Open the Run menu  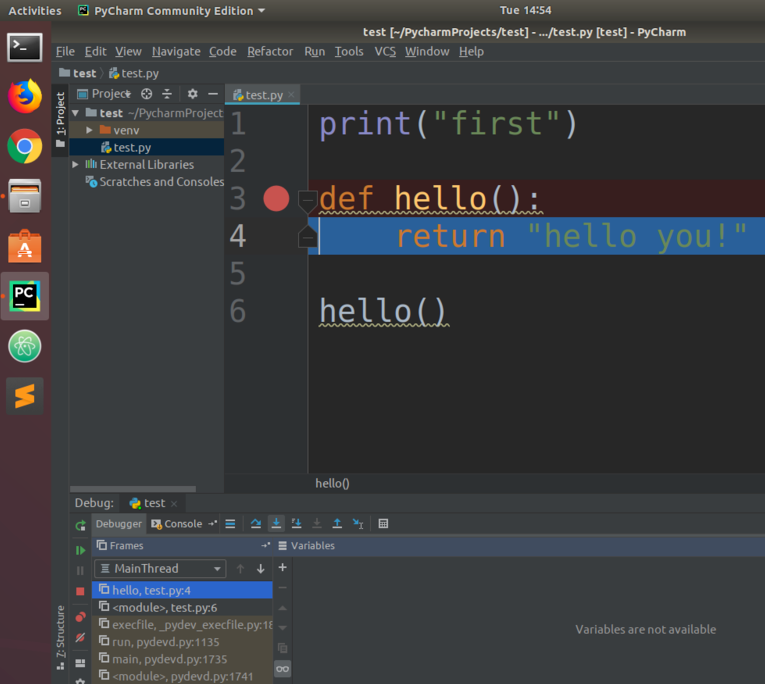[315, 52]
